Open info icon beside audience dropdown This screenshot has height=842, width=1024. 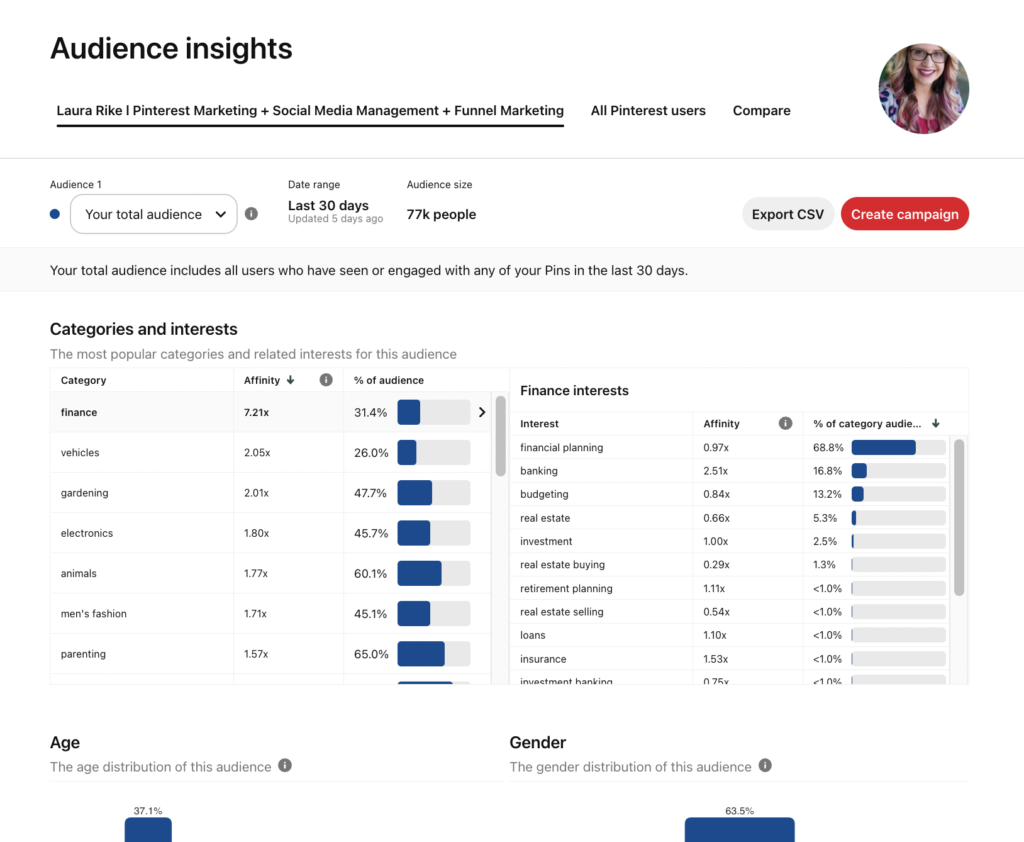tap(251, 214)
